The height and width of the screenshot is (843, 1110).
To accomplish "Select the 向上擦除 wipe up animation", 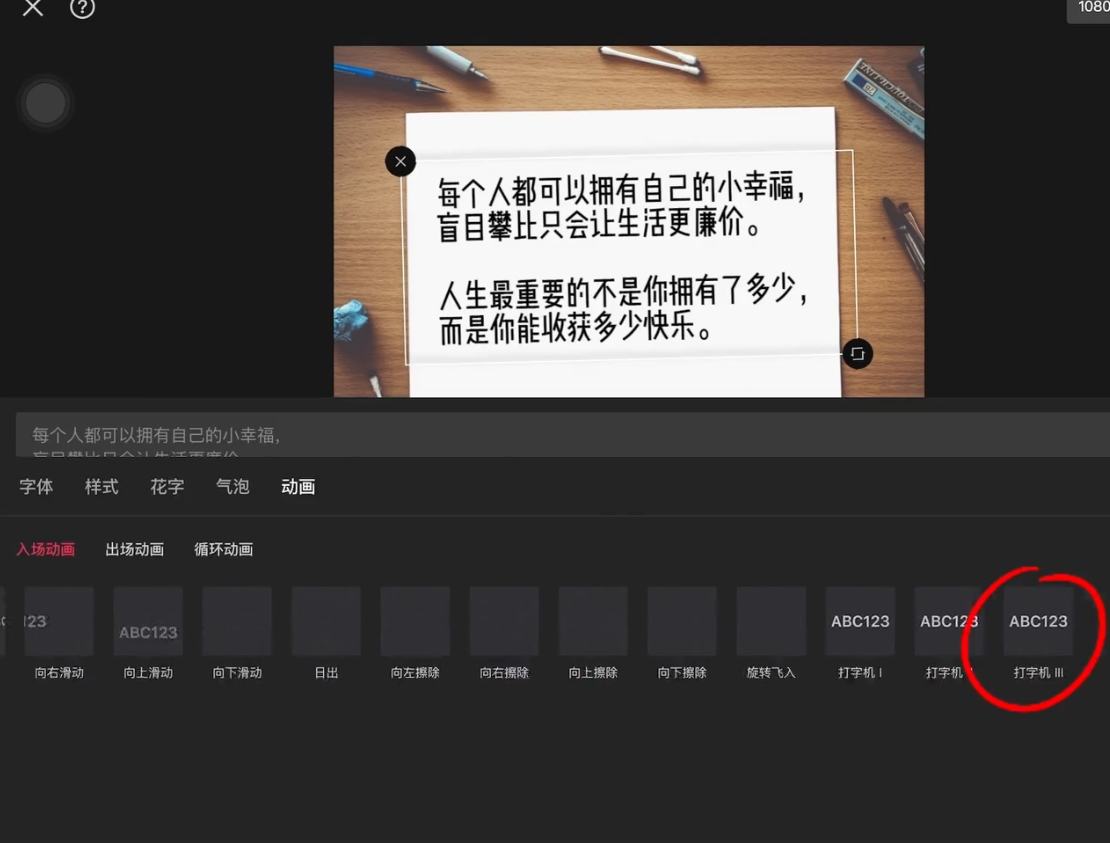I will tap(593, 621).
